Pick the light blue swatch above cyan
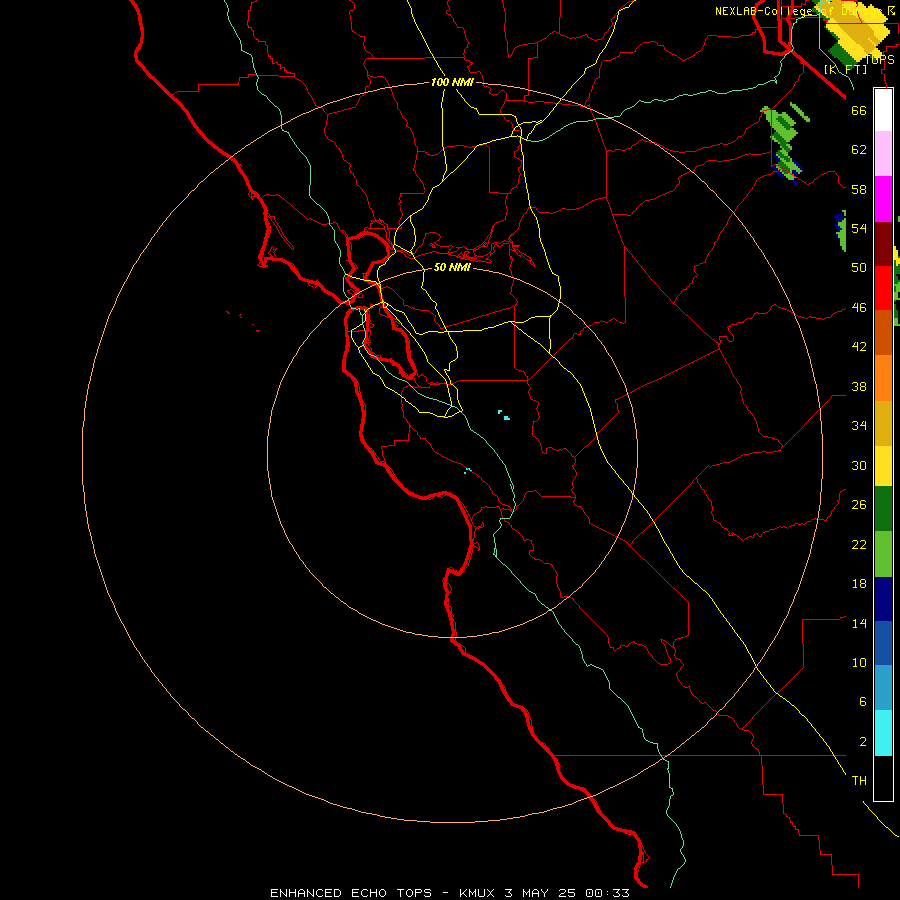Image resolution: width=900 pixels, height=900 pixels. pyautogui.click(x=883, y=688)
